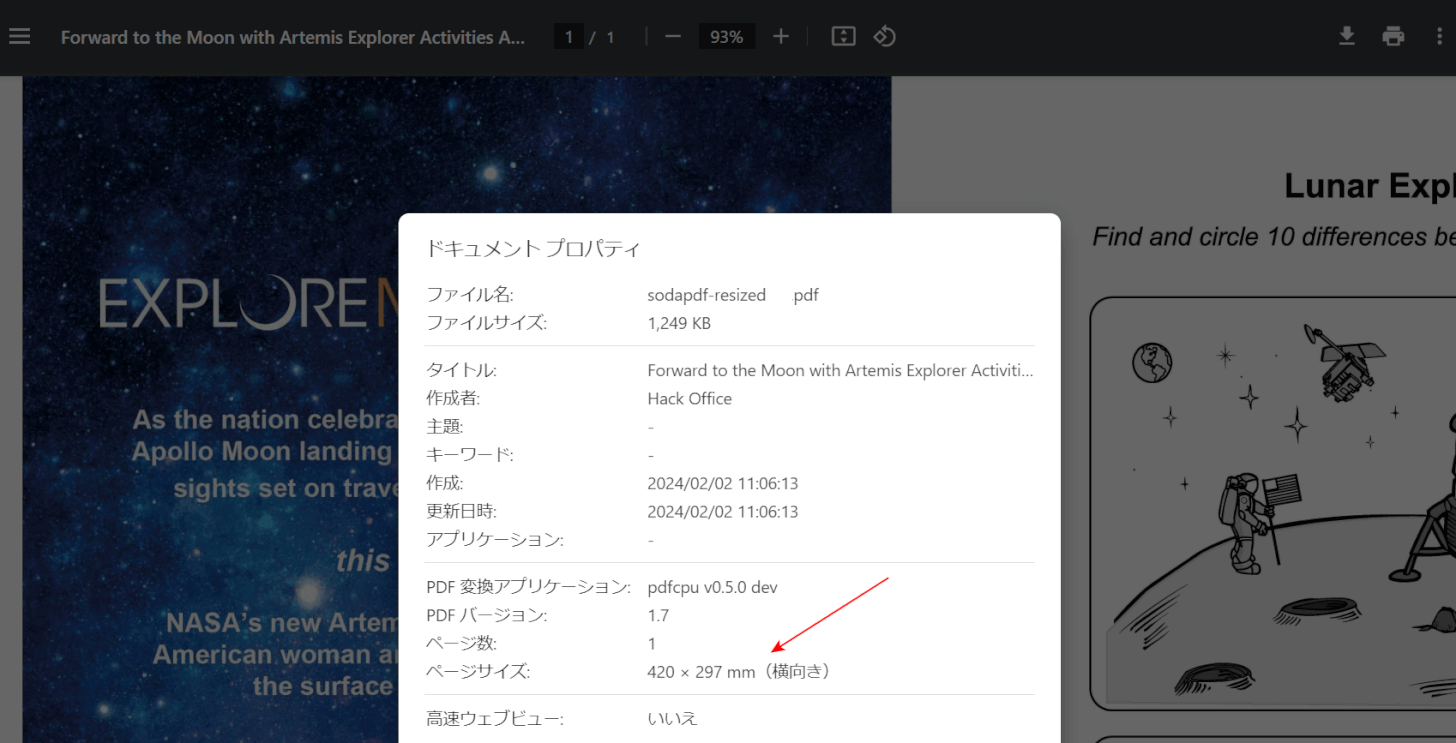Click the Earth drawing in the picture
The height and width of the screenshot is (743, 1456).
point(1152,362)
